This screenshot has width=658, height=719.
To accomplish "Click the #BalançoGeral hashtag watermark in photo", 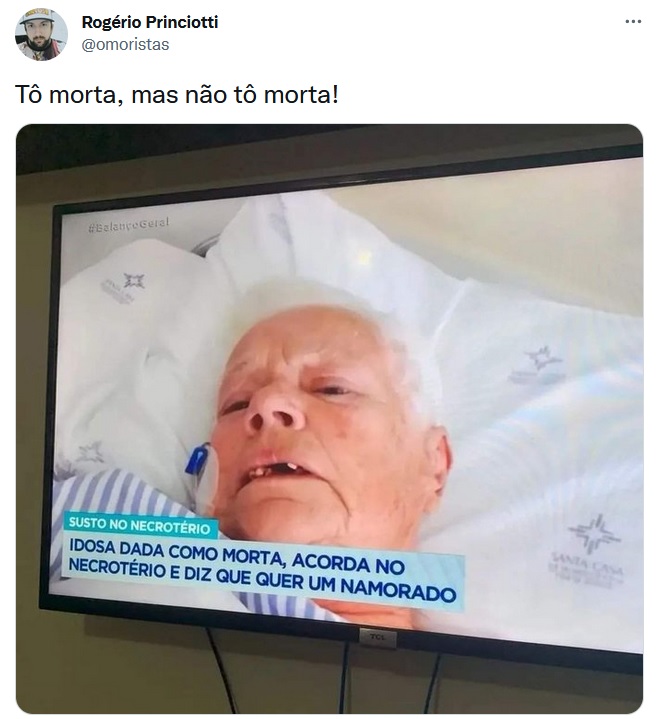I will coord(128,225).
